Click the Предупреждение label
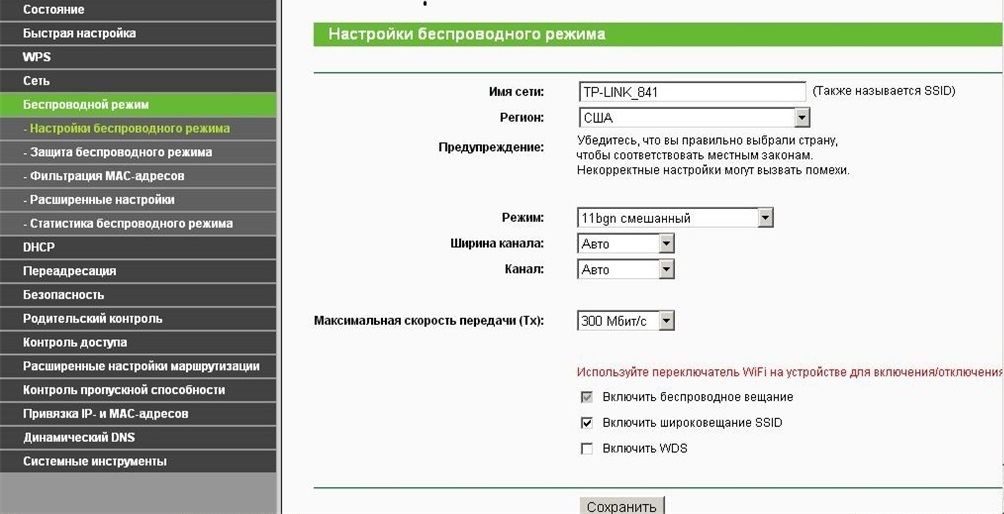The image size is (1004, 514). [491, 147]
